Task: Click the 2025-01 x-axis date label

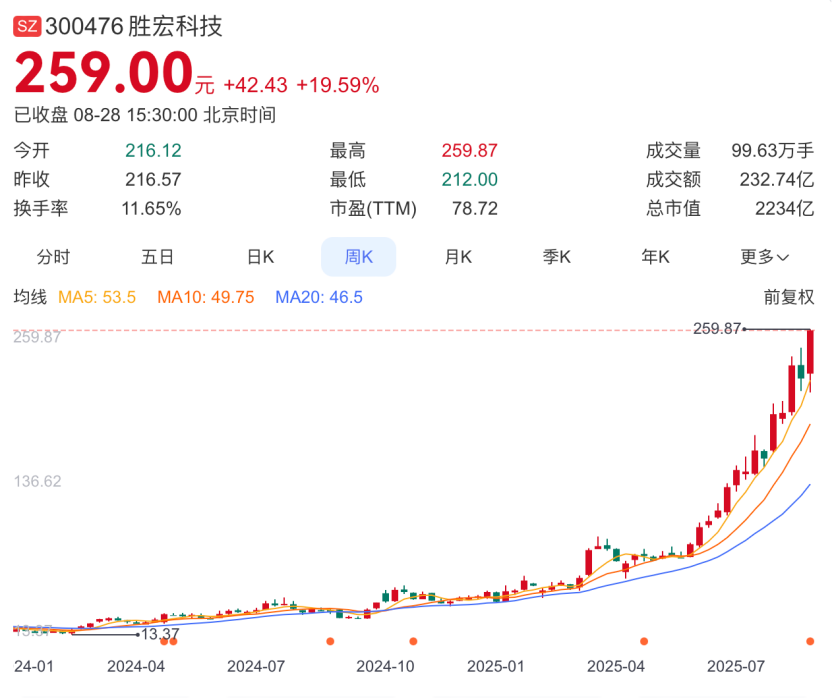Action: coord(496,666)
